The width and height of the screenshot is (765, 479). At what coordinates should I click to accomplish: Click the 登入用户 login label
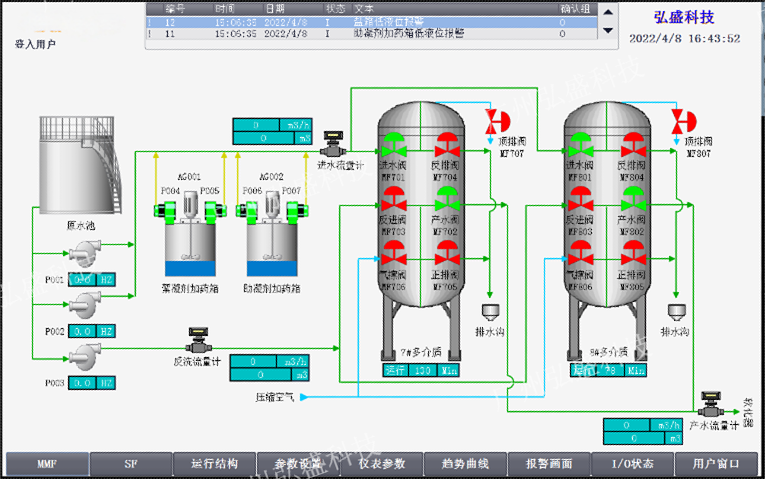pyautogui.click(x=35, y=44)
